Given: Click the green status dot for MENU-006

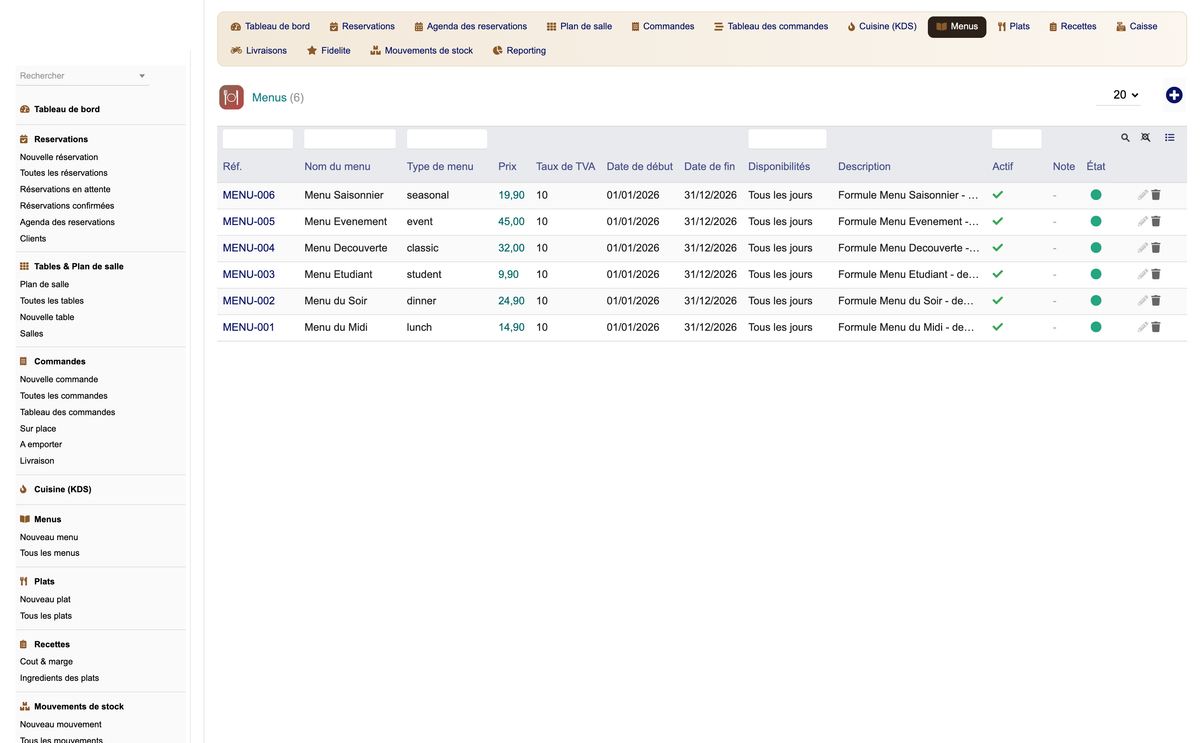Looking at the screenshot, I should [1096, 195].
